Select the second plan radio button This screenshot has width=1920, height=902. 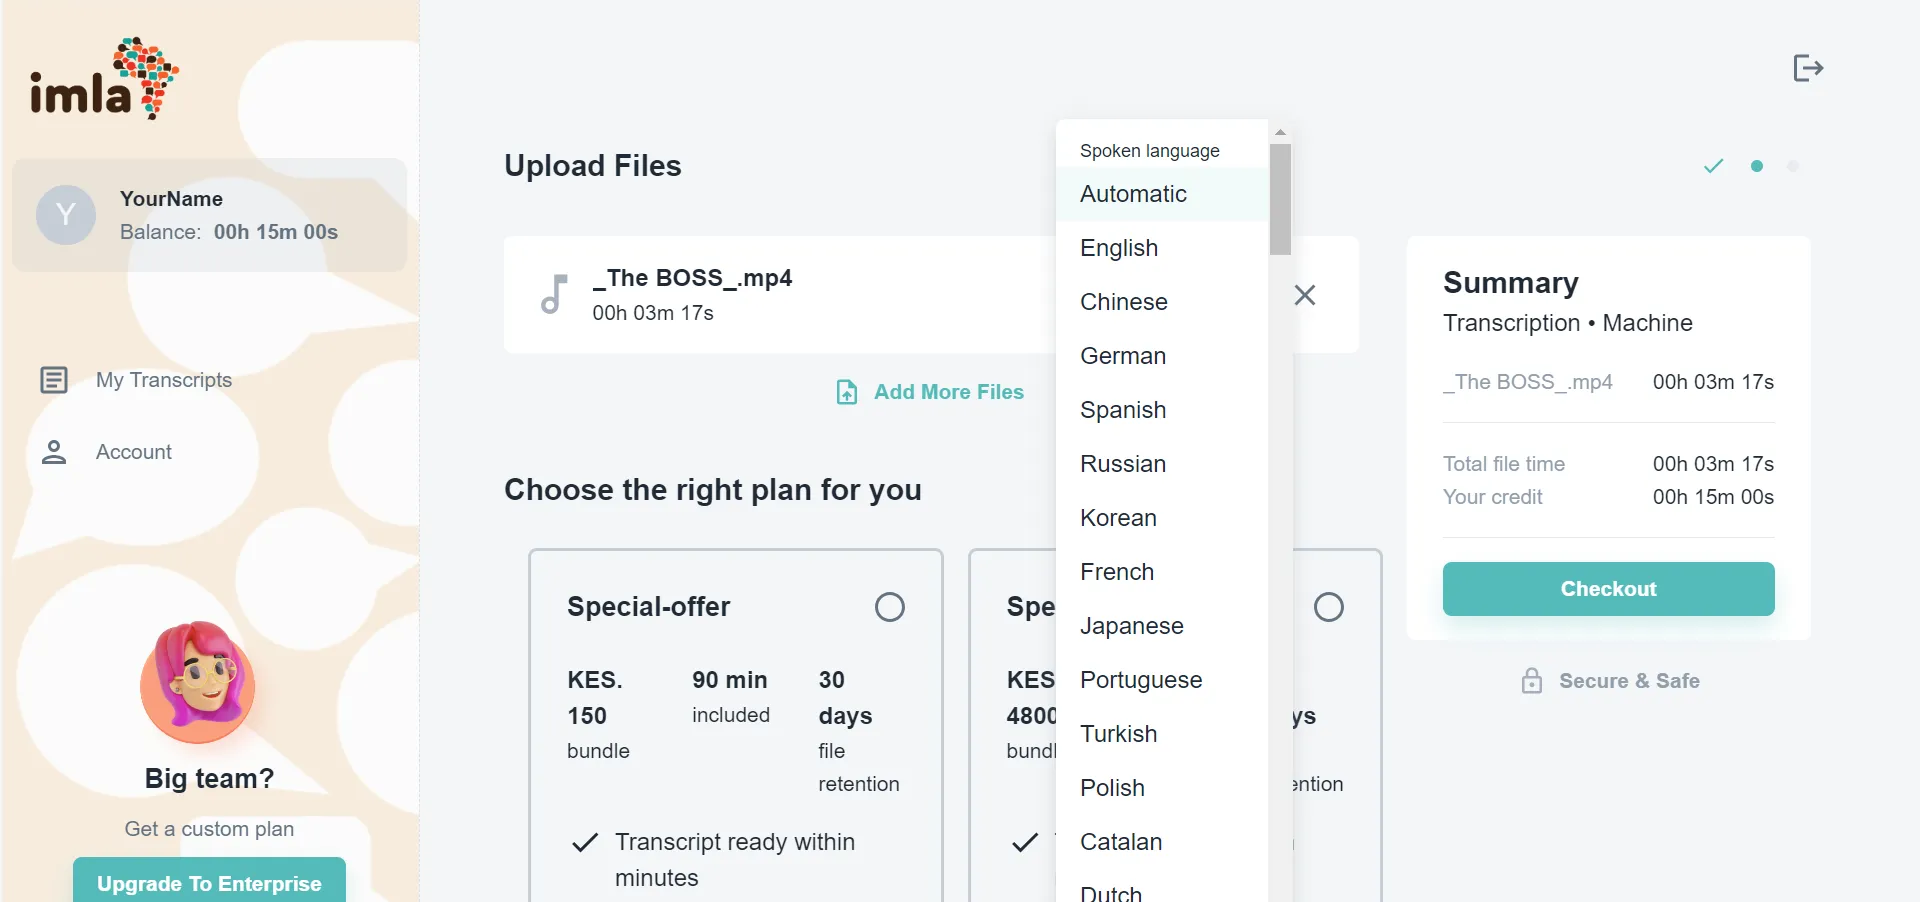click(x=1328, y=607)
